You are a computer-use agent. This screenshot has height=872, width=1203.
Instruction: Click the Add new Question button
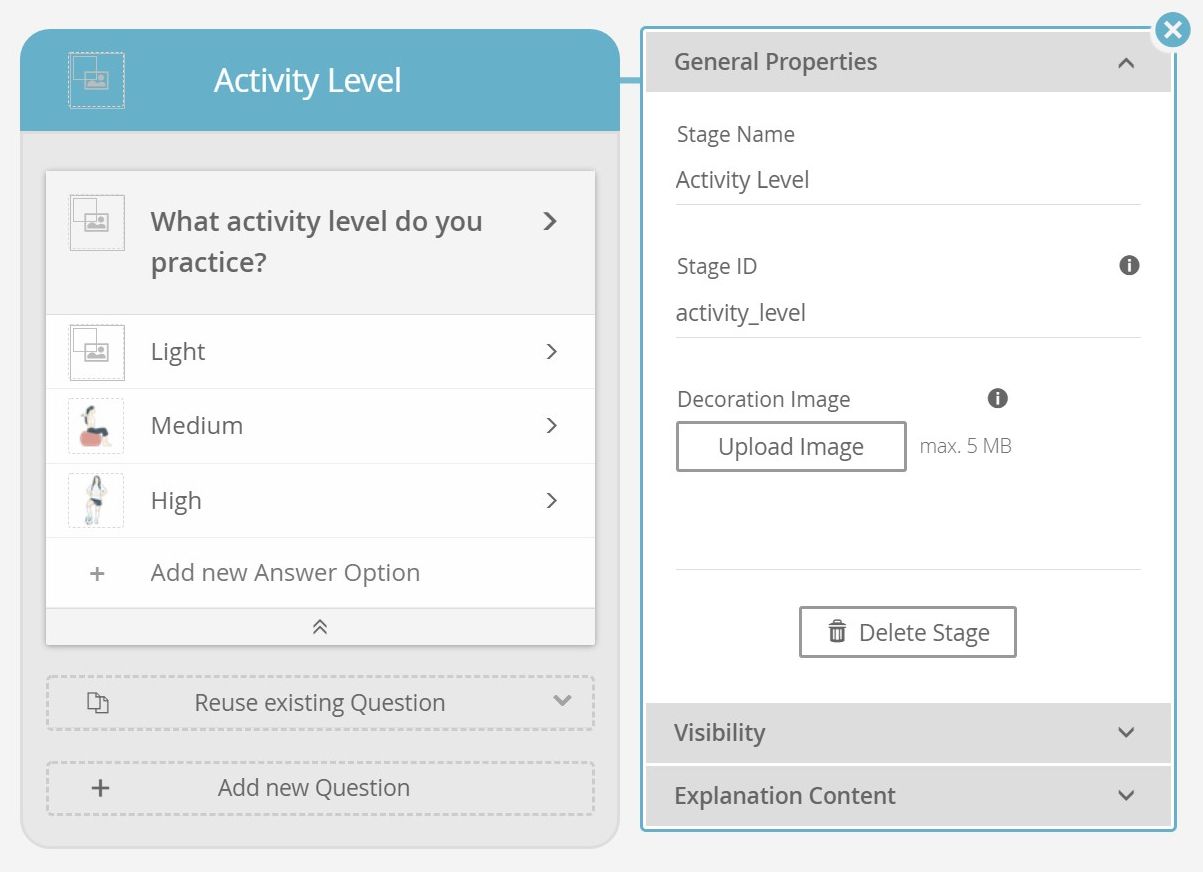tap(320, 788)
